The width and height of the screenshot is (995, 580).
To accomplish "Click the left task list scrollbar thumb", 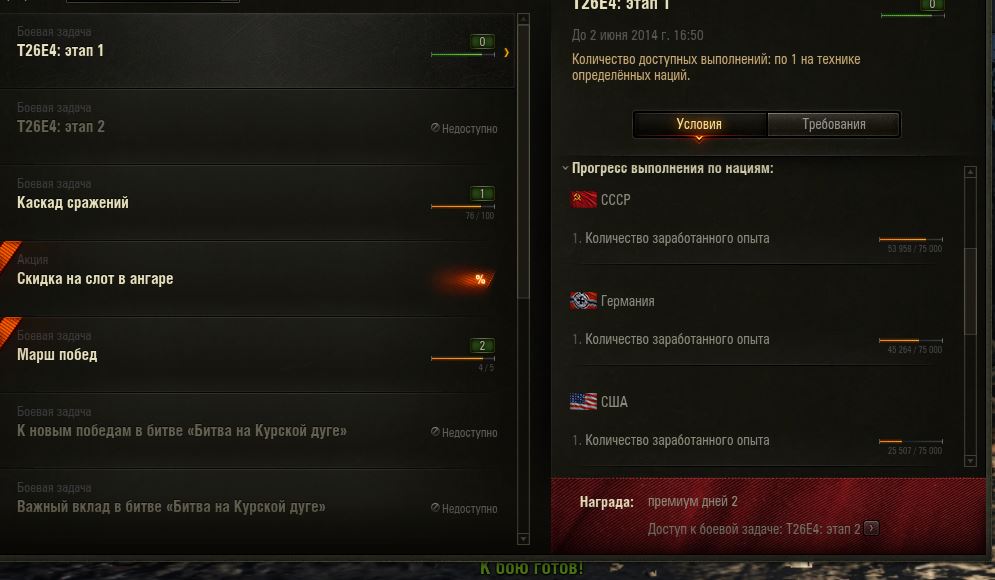I will point(524,161).
